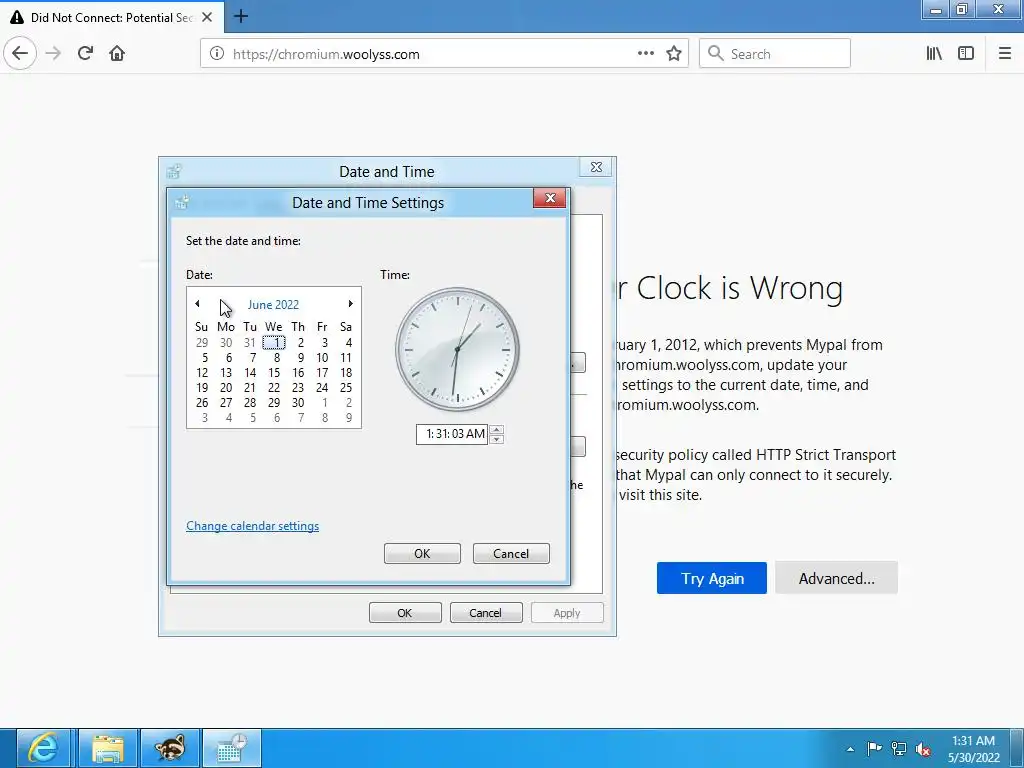Click the June 2022 calendar header

pos(273,305)
